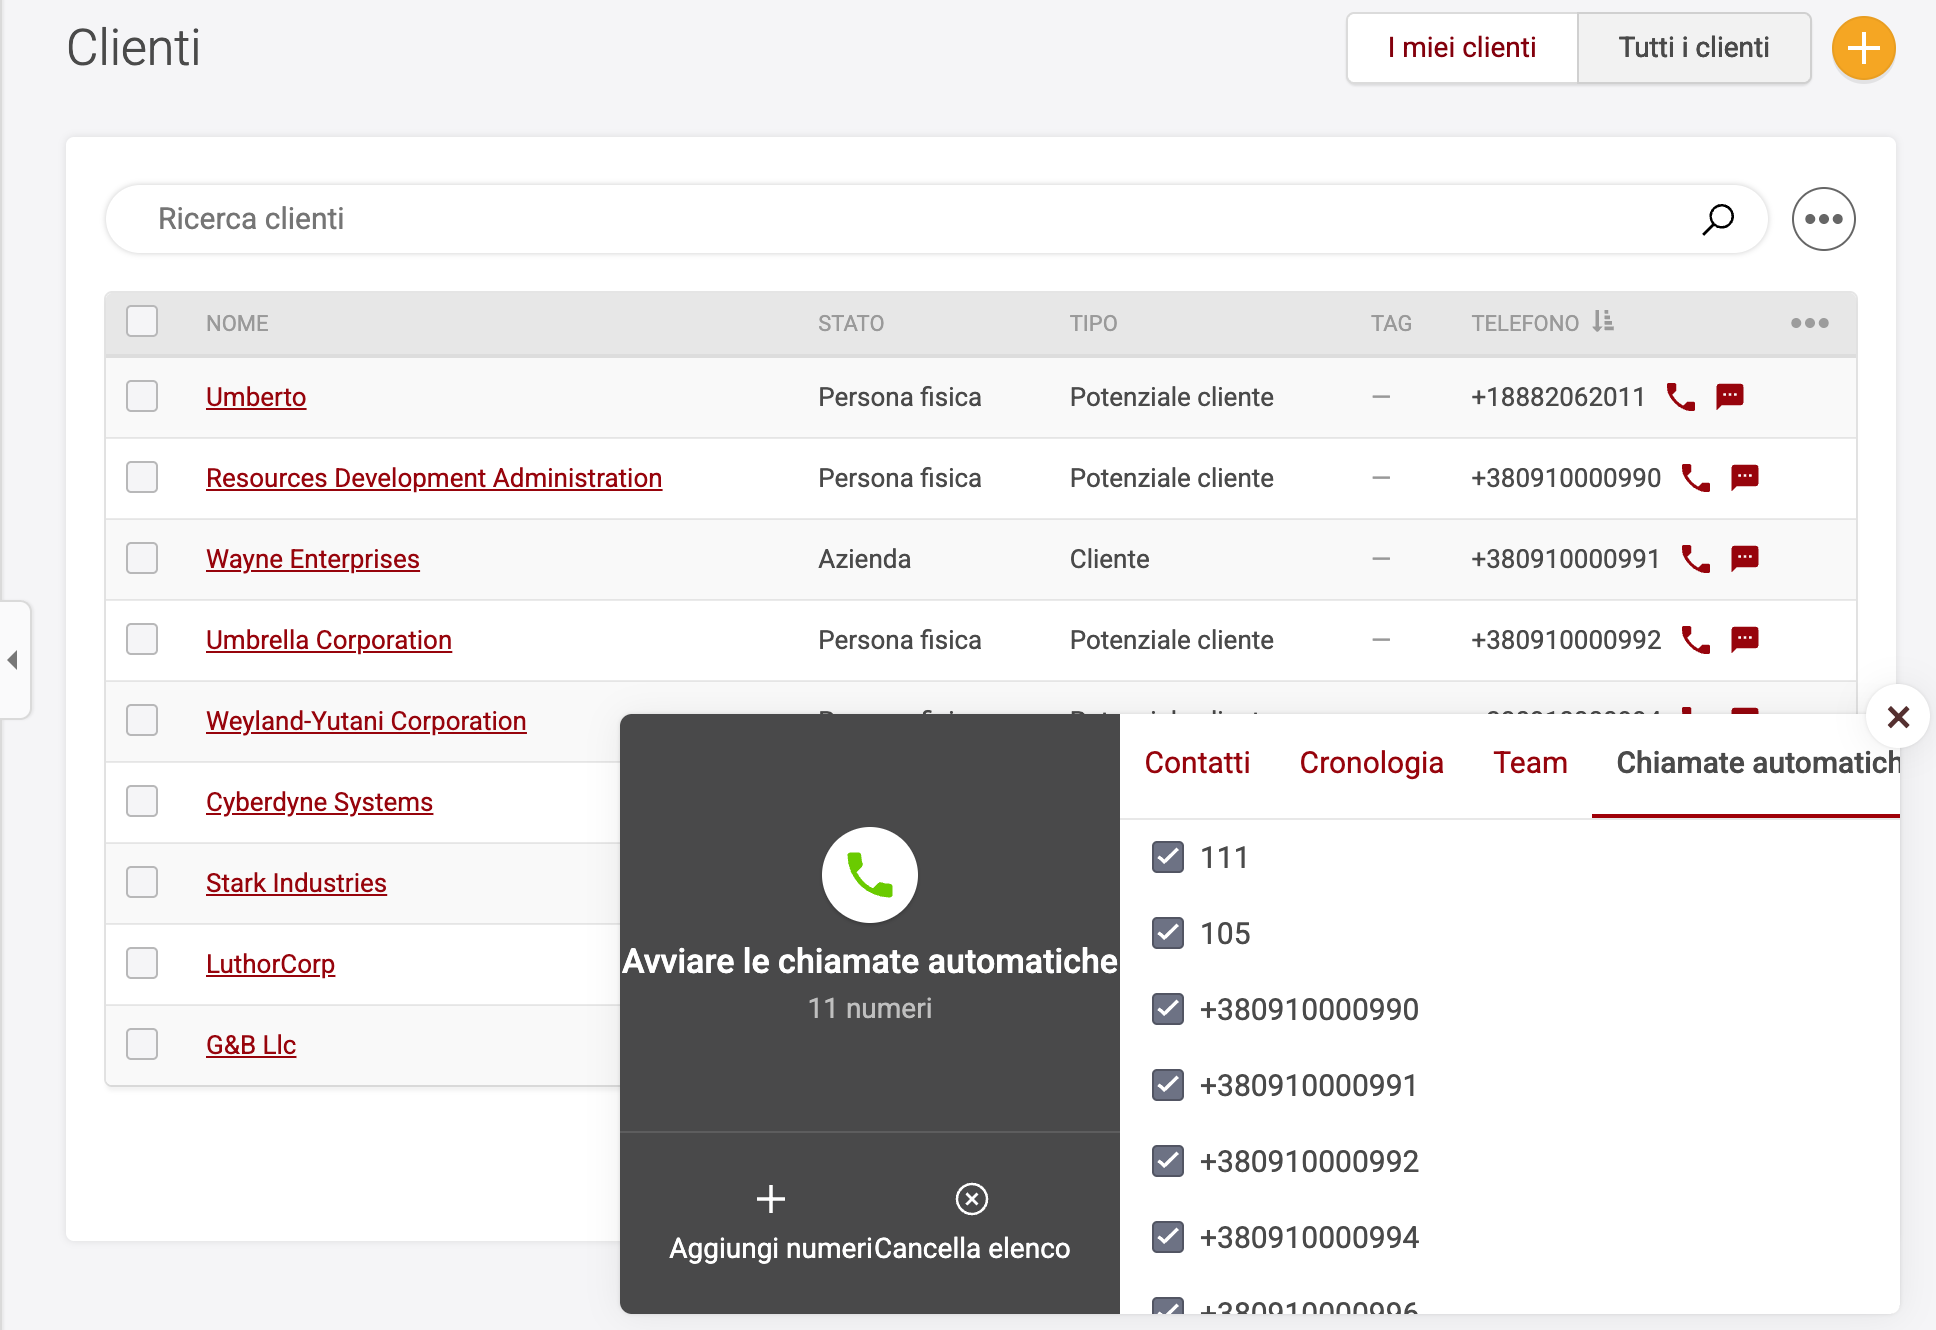
Task: Collapse the side panel with the left arrow
Action: click(13, 660)
